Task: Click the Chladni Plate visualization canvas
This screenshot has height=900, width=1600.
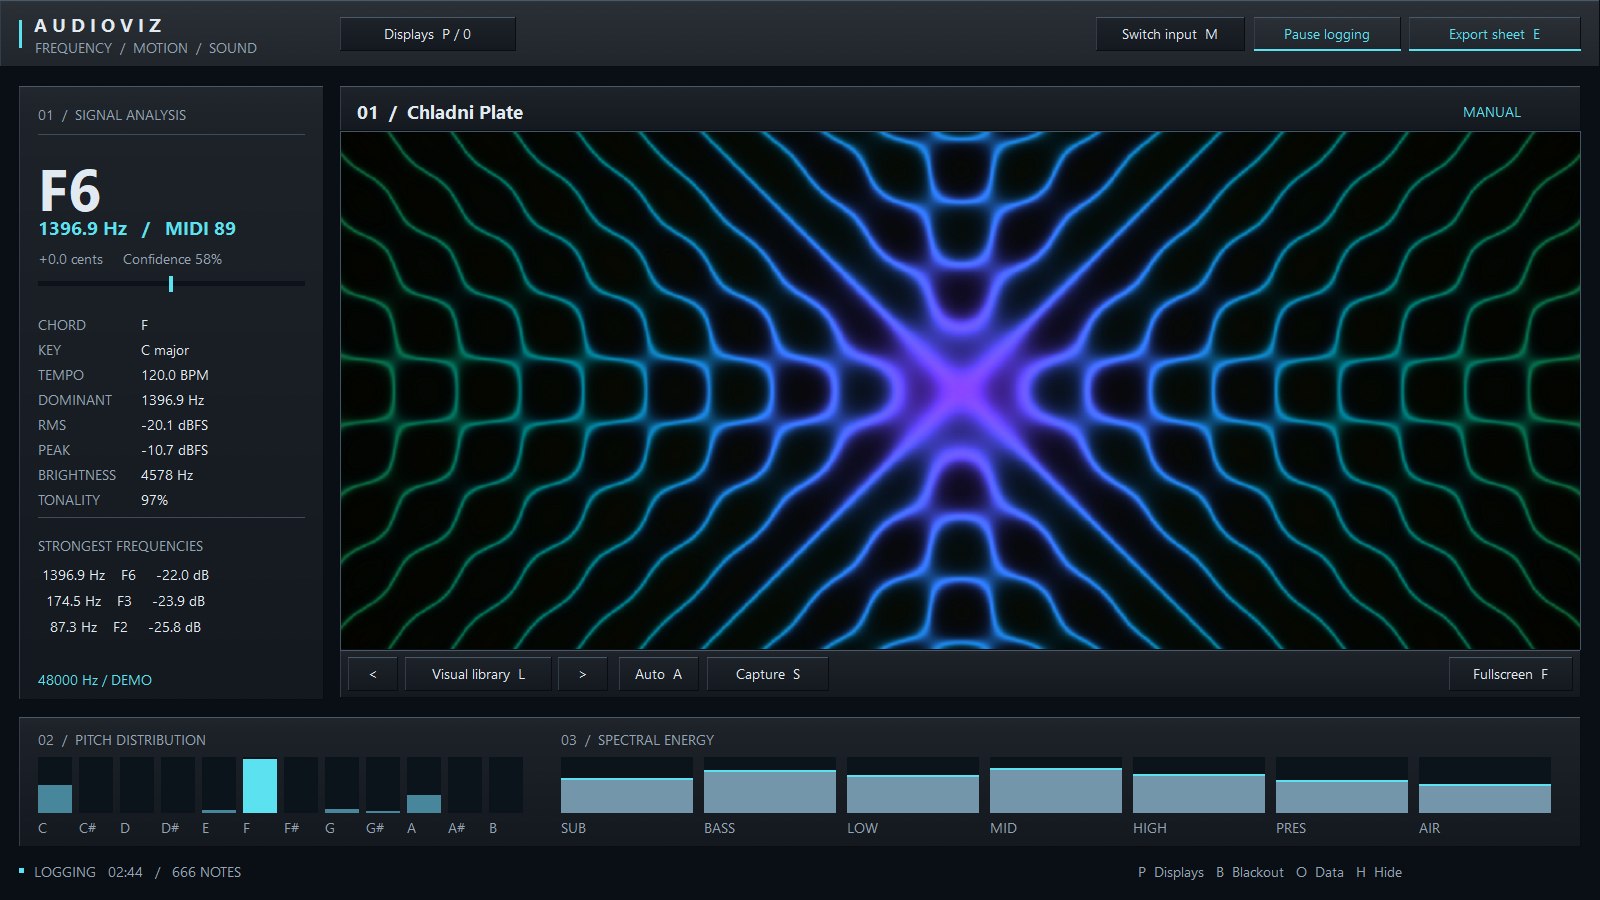Action: [x=960, y=391]
